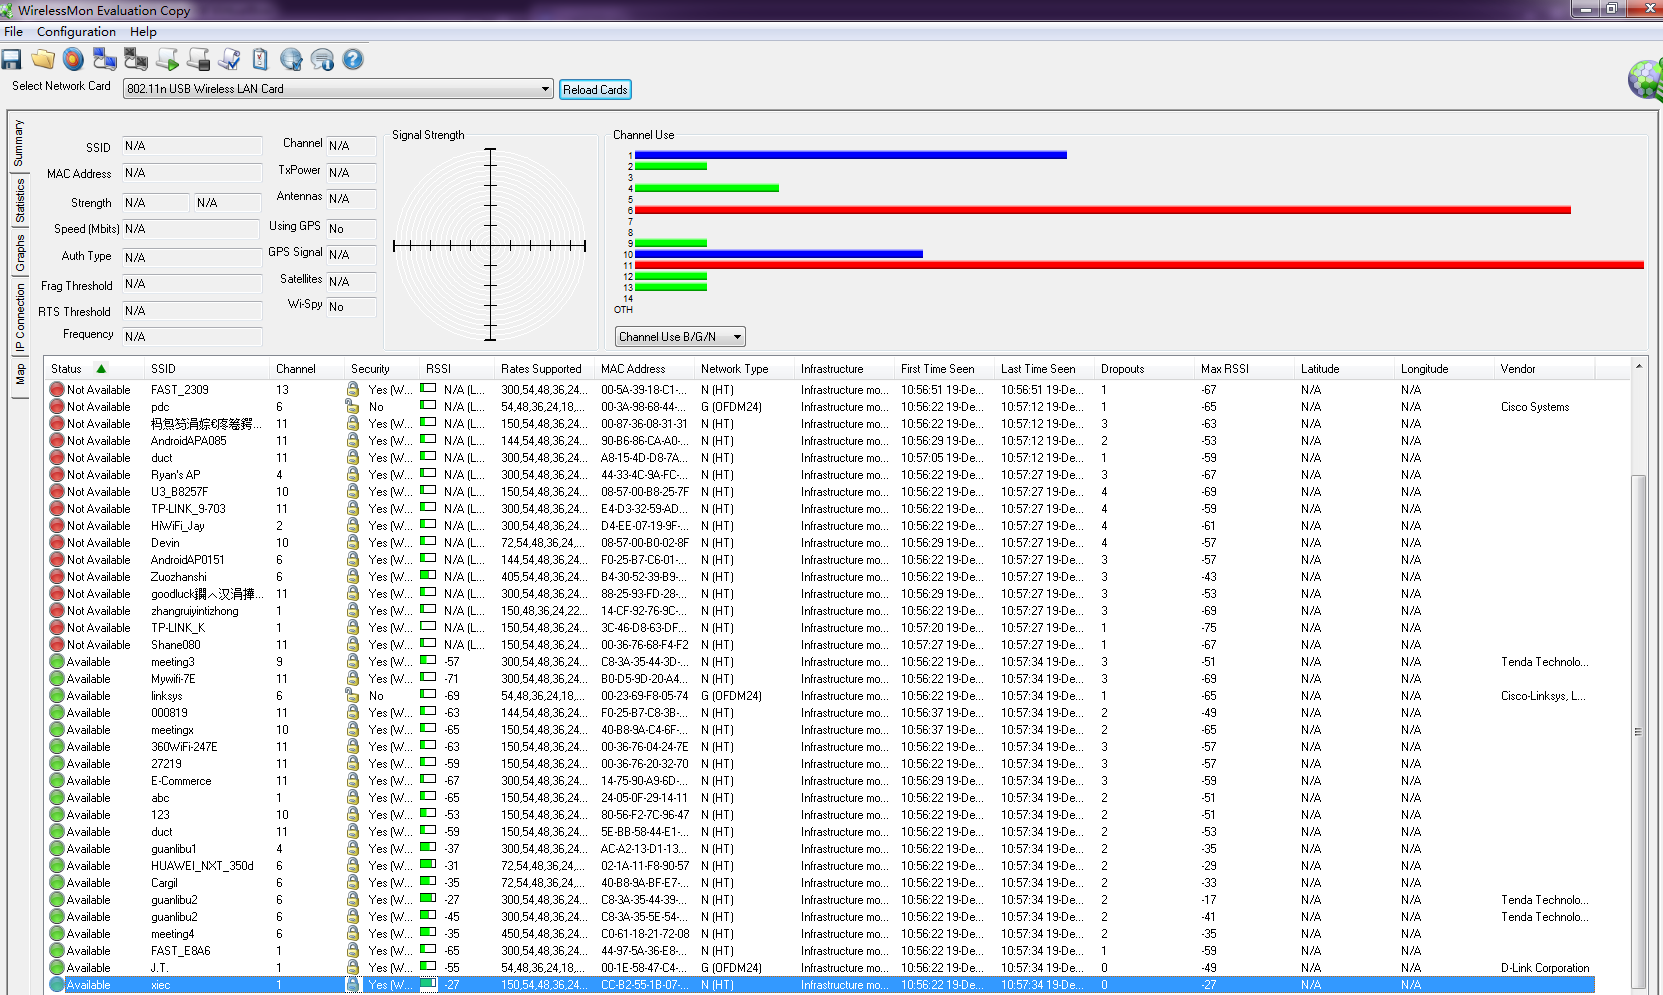
Task: Sort by the Dropouts column header
Action: pyautogui.click(x=1144, y=369)
